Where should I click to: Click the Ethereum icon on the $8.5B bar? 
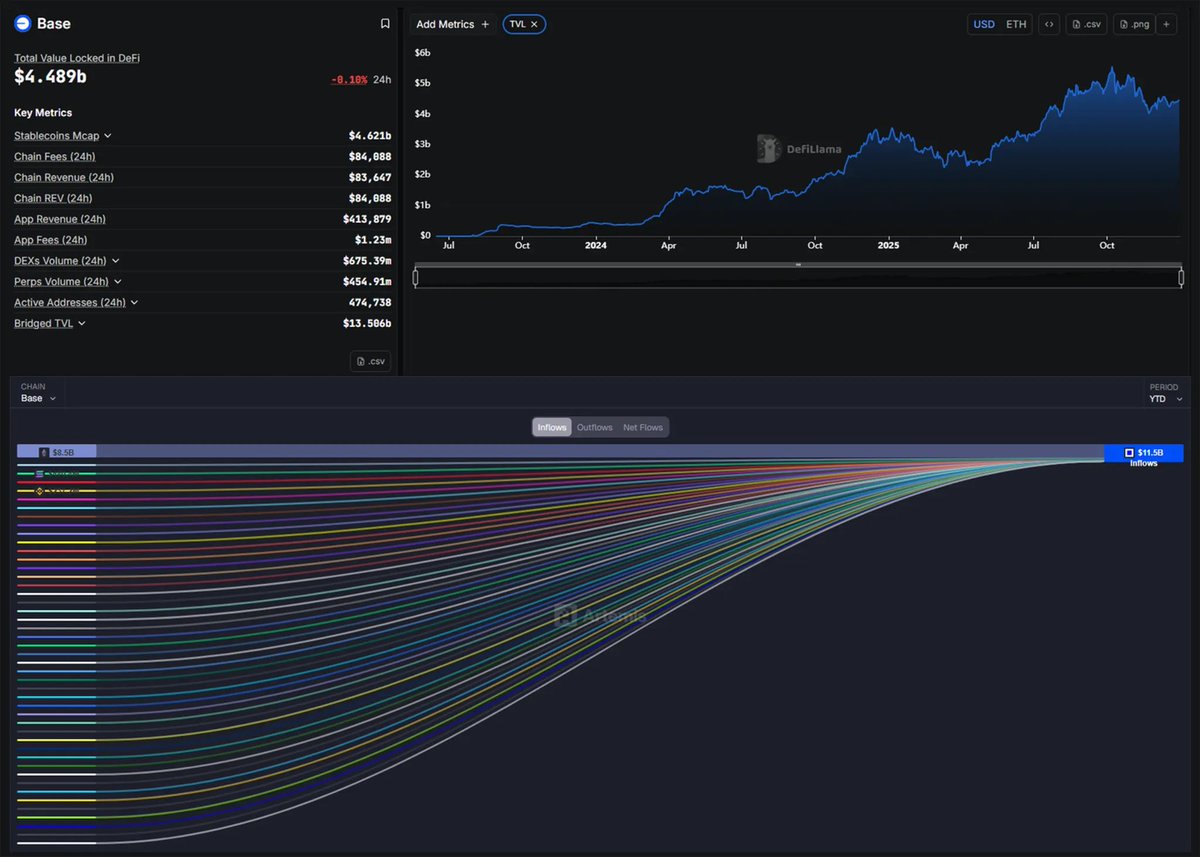[x=45, y=452]
